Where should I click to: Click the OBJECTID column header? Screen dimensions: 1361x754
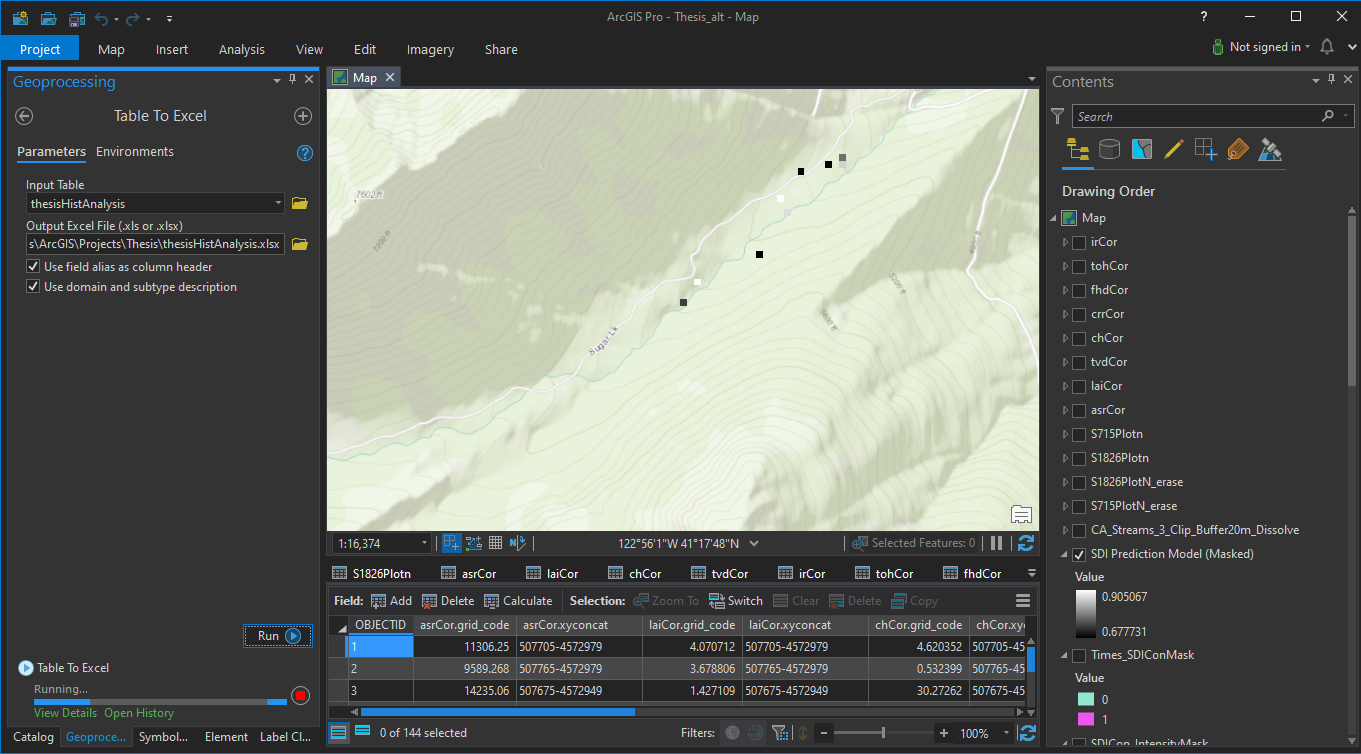(381, 625)
